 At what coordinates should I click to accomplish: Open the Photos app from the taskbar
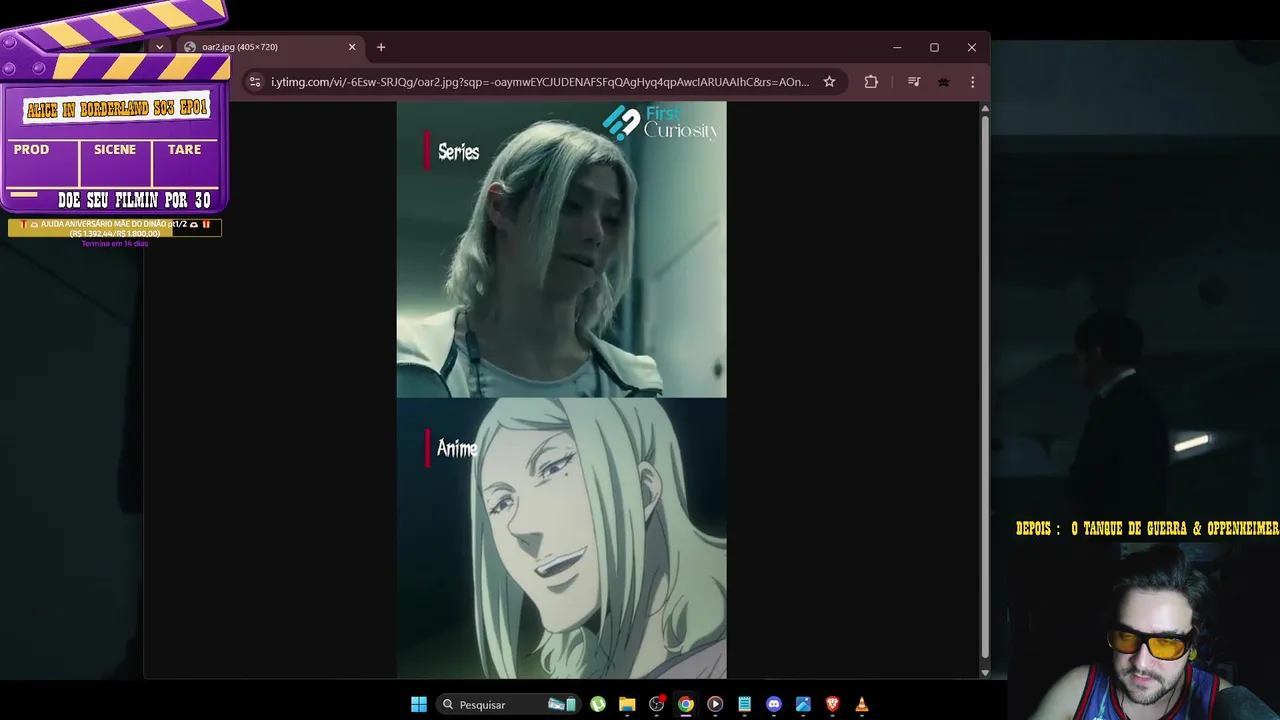(803, 704)
